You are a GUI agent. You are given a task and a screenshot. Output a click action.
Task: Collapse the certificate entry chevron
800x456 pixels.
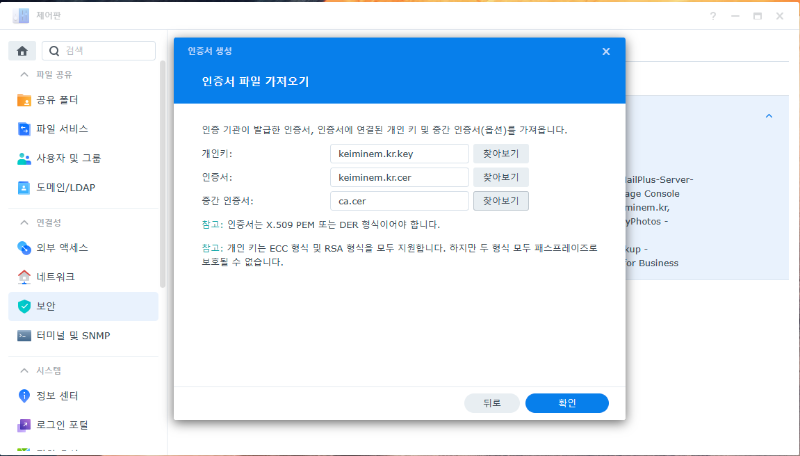pos(768,116)
